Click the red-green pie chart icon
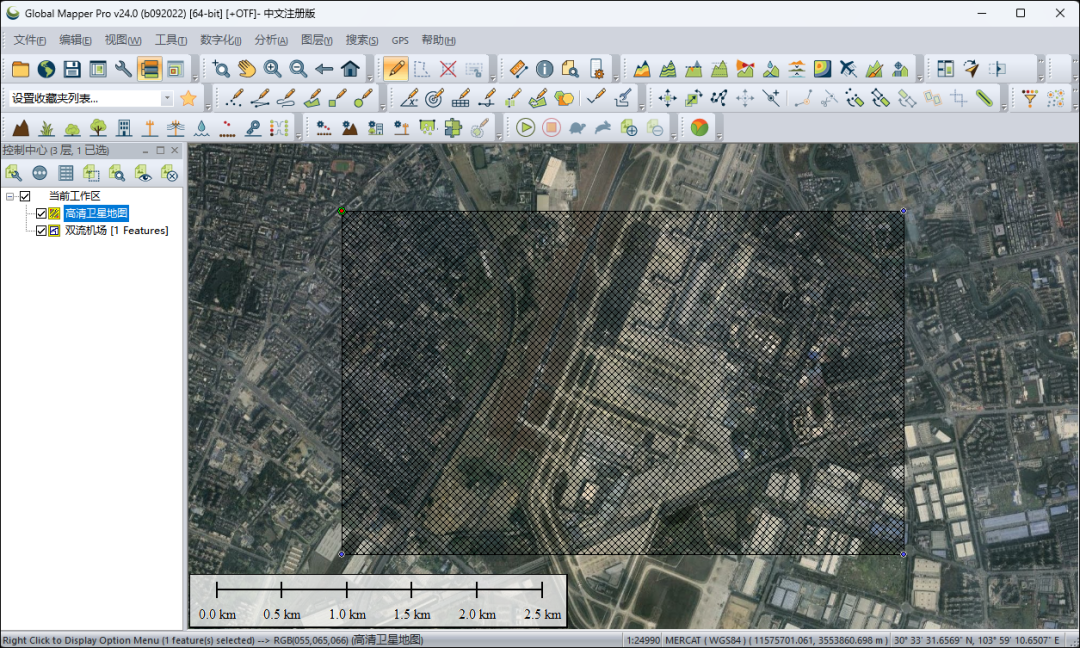 [x=699, y=127]
